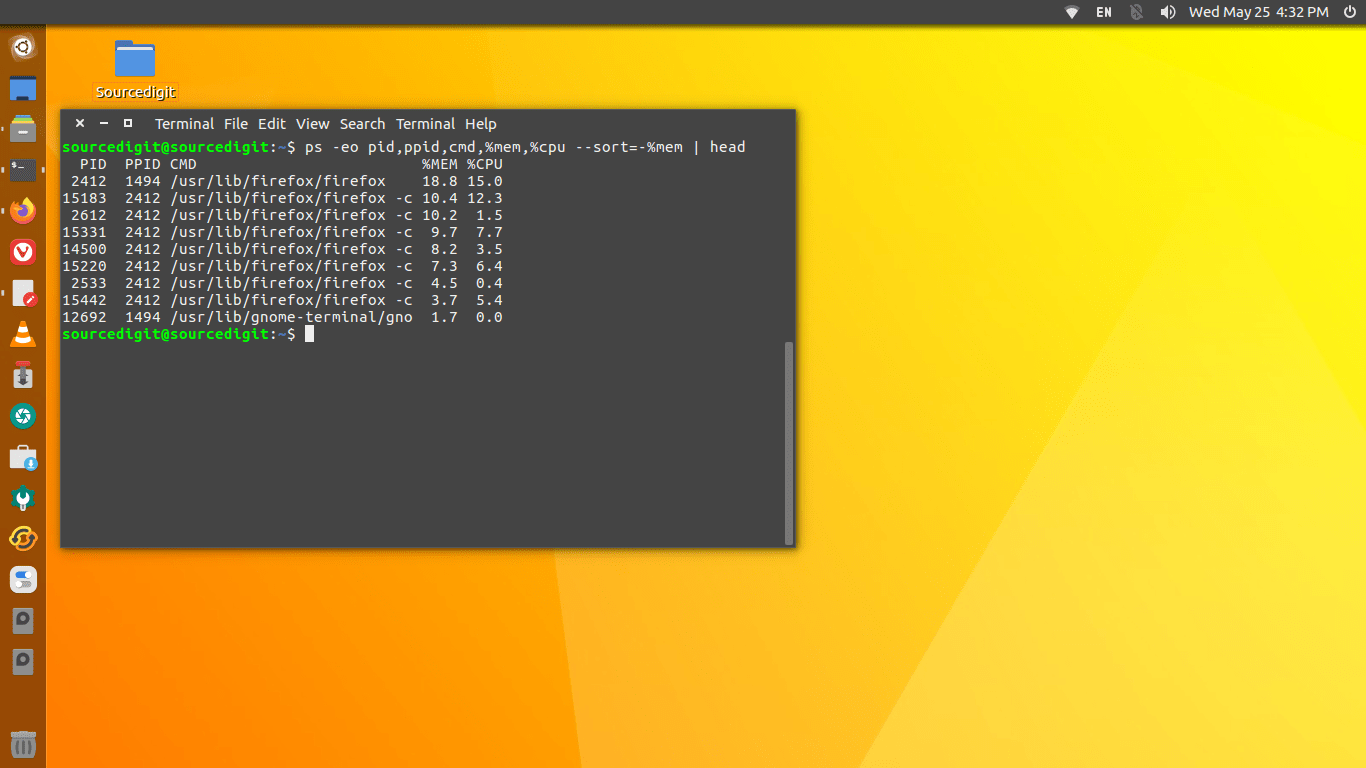This screenshot has height=768, width=1366.
Task: Open the Sourcedigit desktop folder
Action: pyautogui.click(x=135, y=58)
